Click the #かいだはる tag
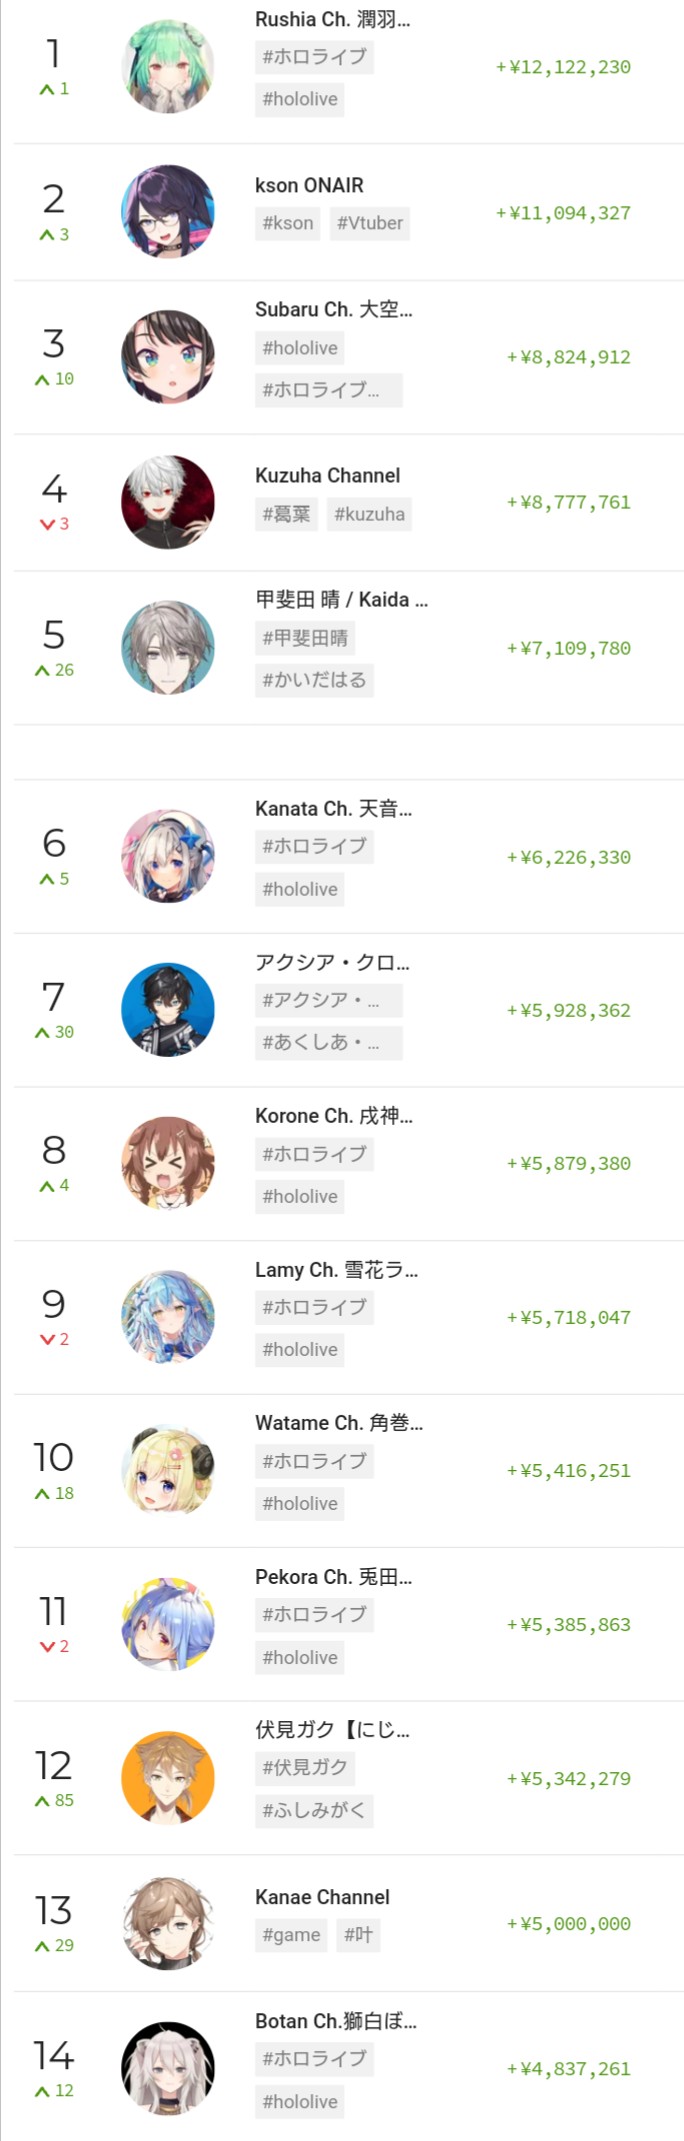 click(314, 680)
